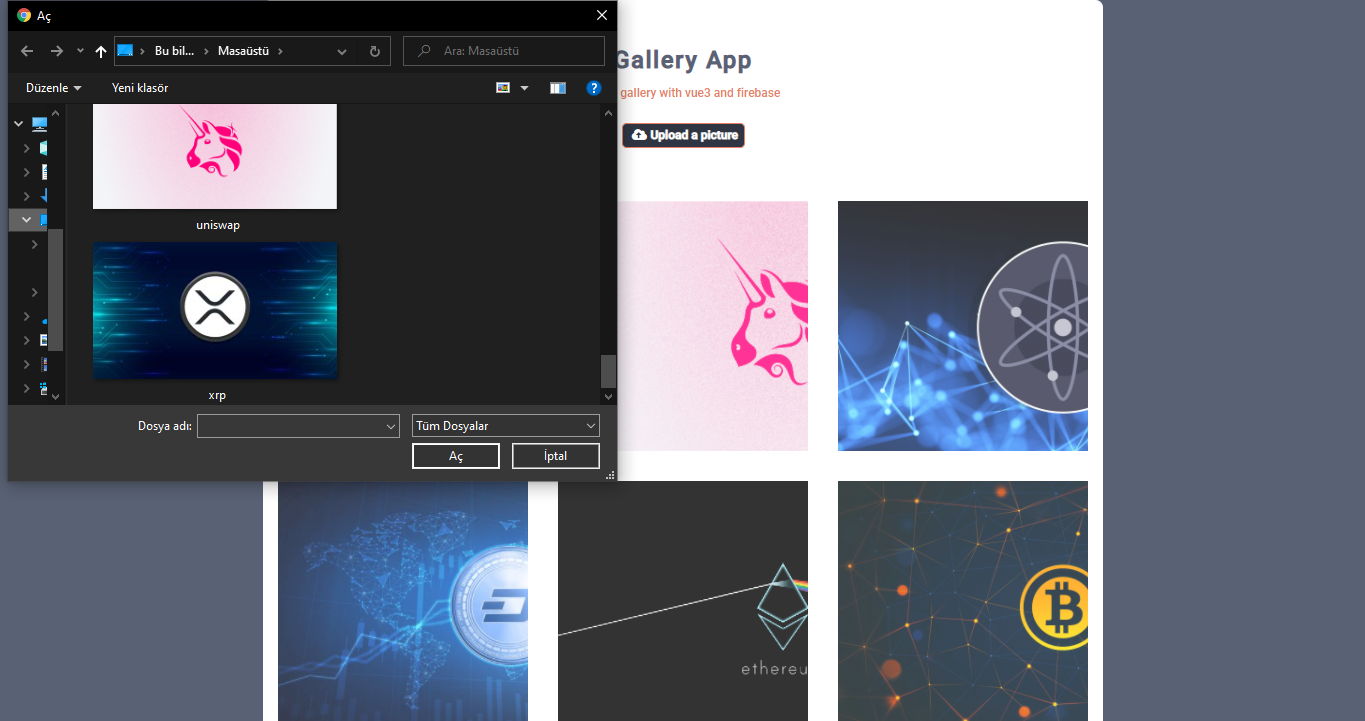Open view options dropdown arrow

coord(525,88)
